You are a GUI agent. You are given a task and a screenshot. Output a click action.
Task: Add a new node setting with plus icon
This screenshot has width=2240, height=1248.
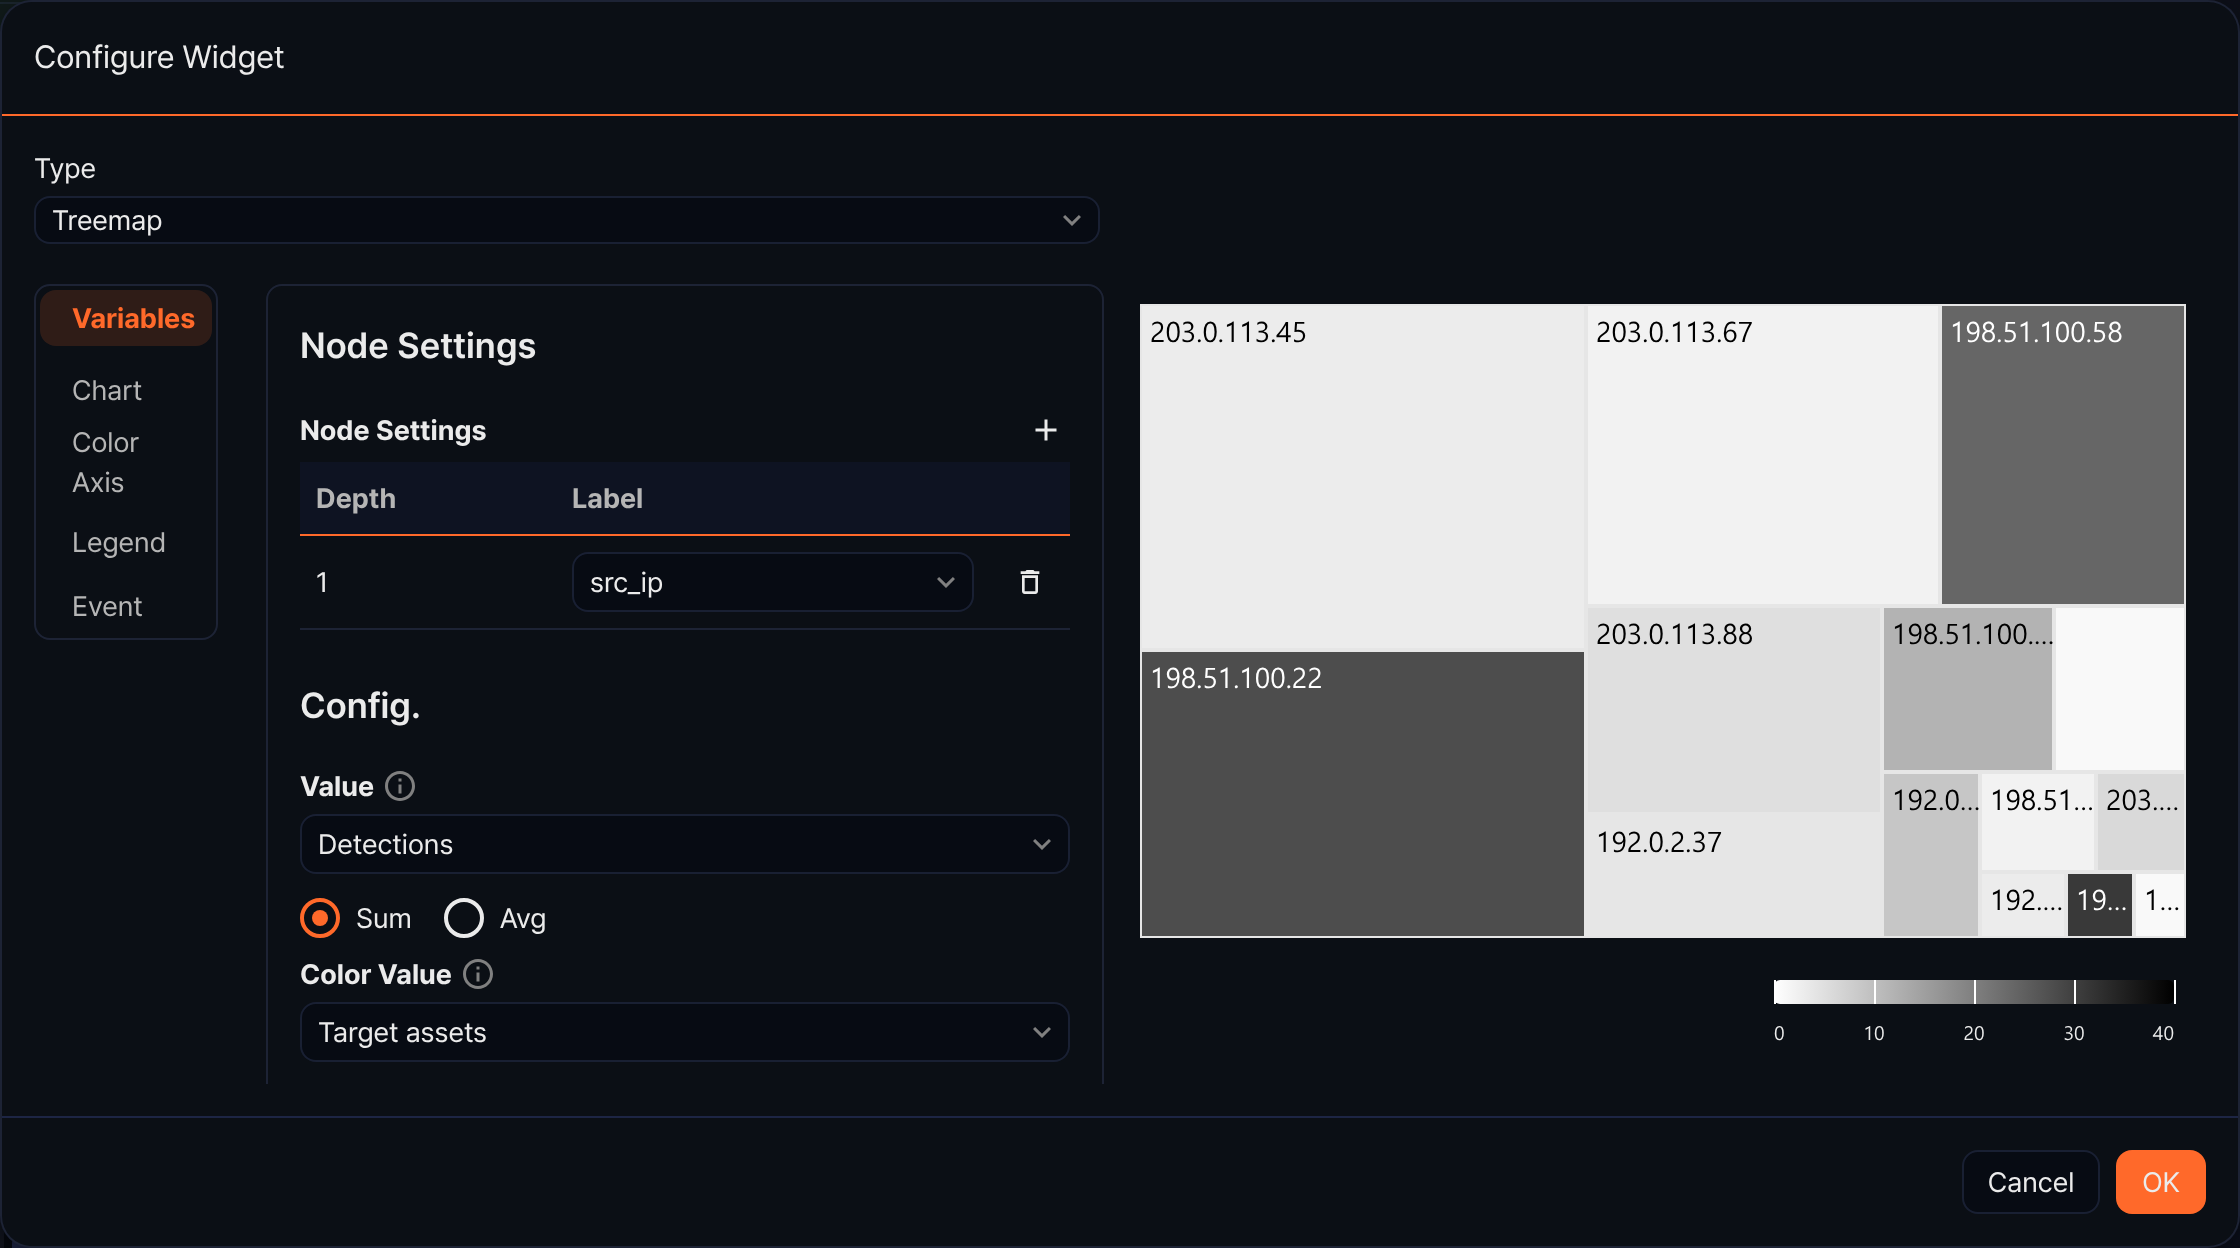click(x=1045, y=430)
